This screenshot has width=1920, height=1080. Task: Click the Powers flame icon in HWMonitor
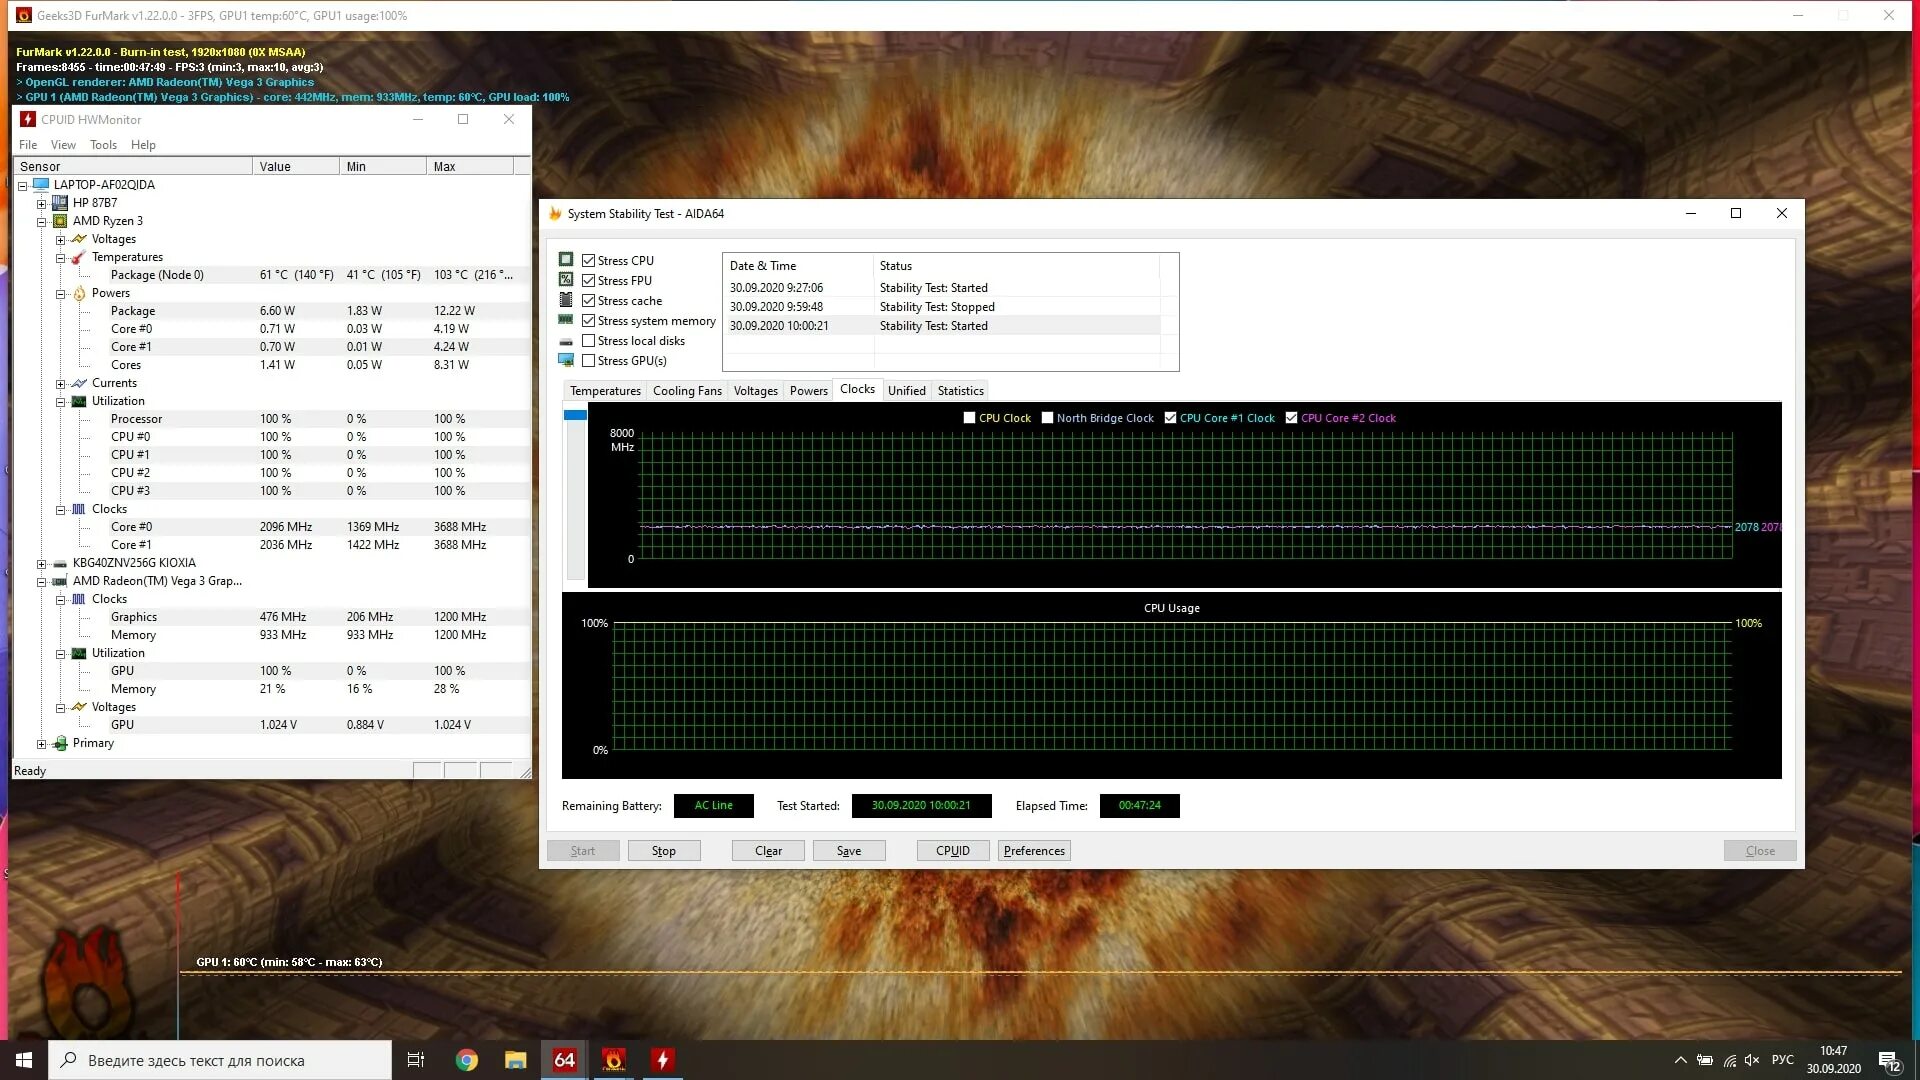coord(79,293)
